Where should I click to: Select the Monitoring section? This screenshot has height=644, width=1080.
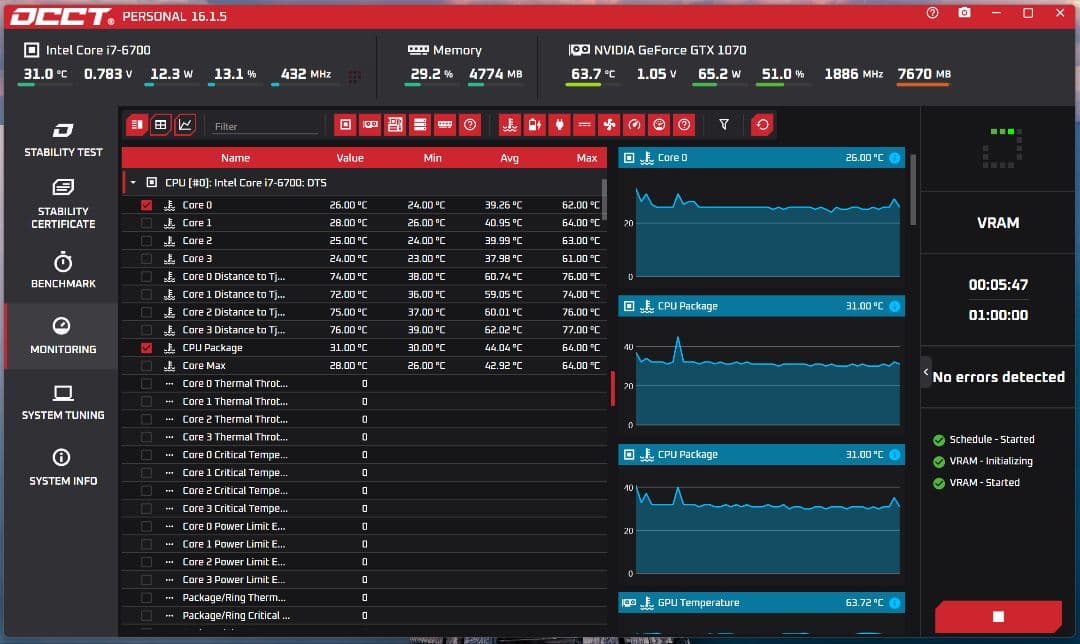click(x=63, y=336)
